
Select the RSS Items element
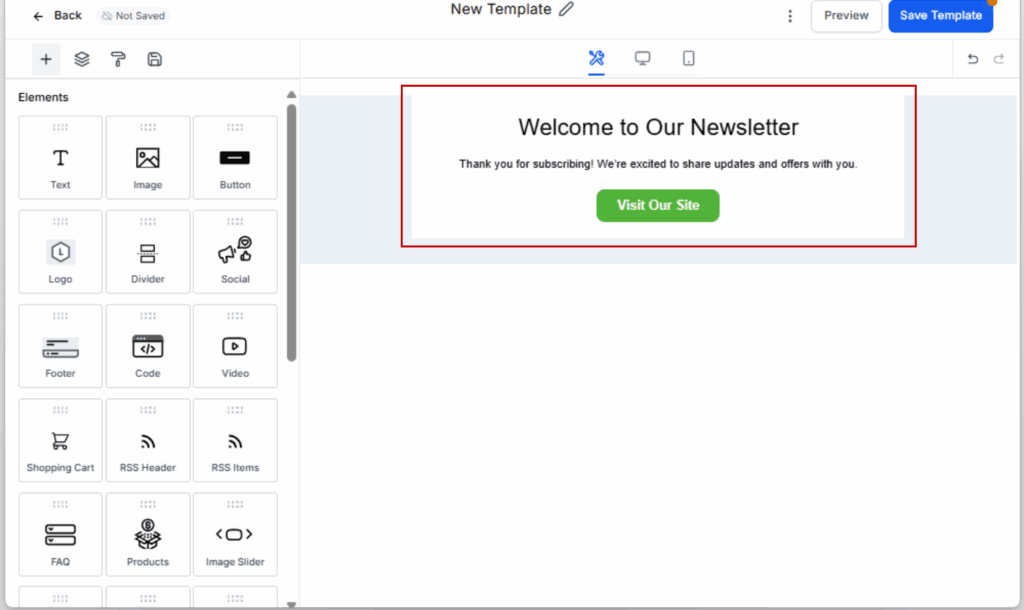[235, 440]
